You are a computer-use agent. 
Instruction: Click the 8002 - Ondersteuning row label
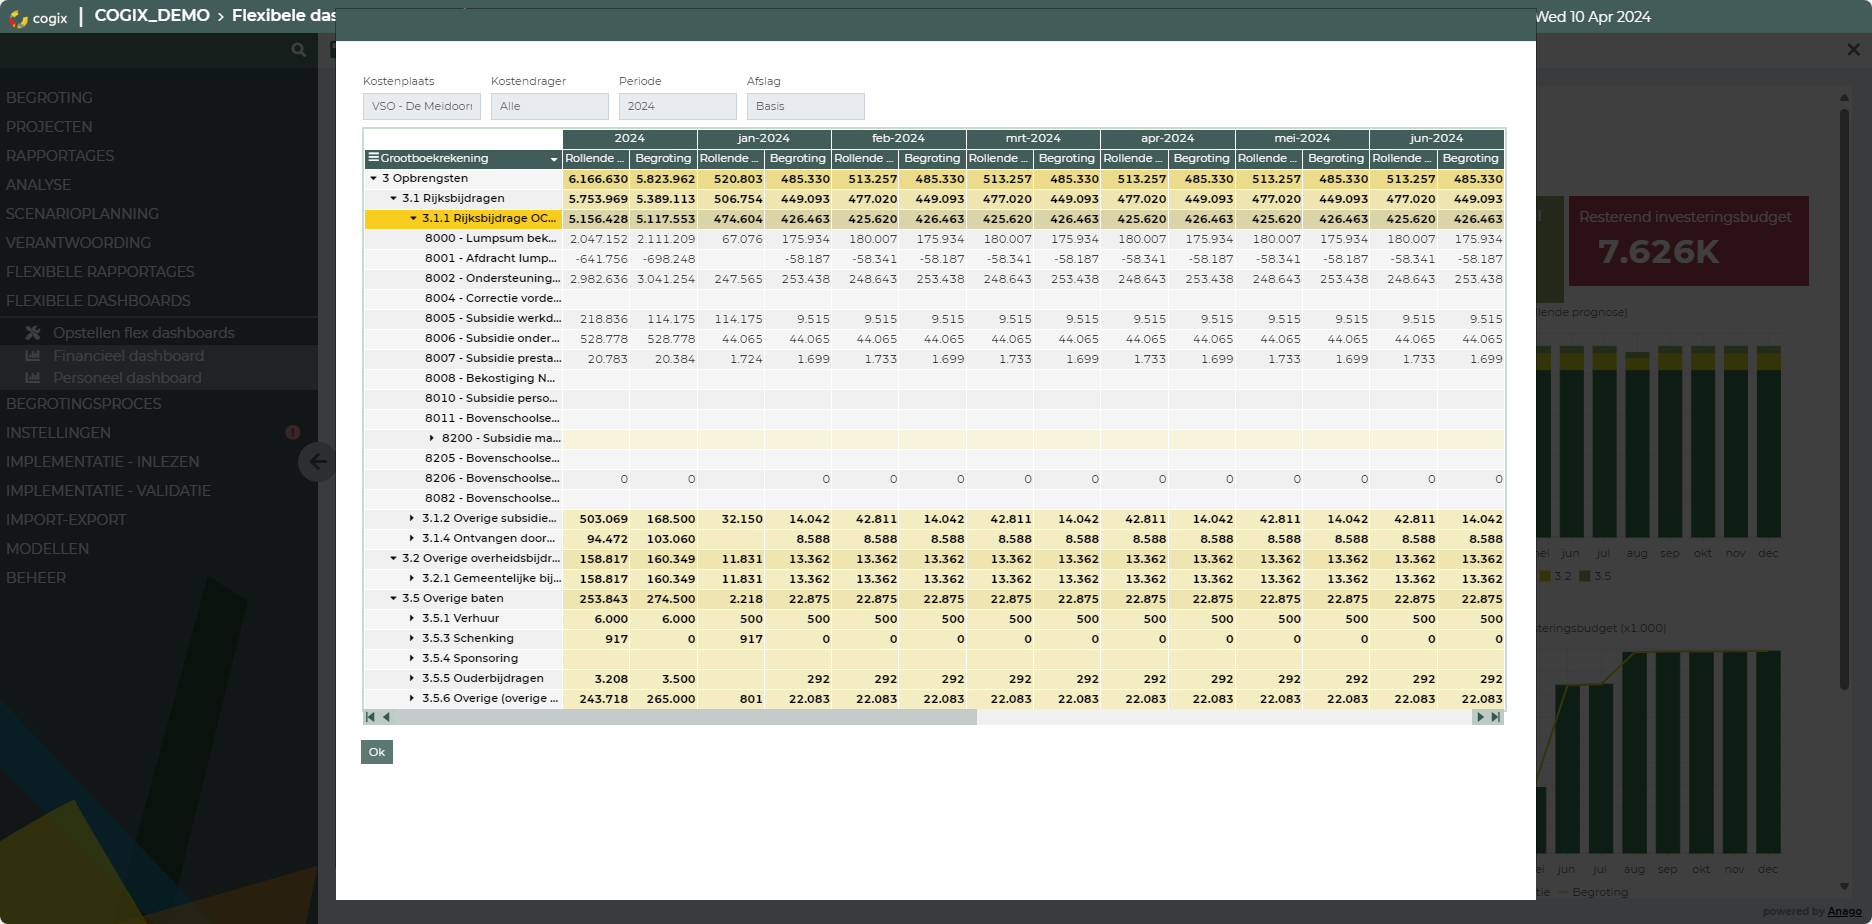point(493,278)
